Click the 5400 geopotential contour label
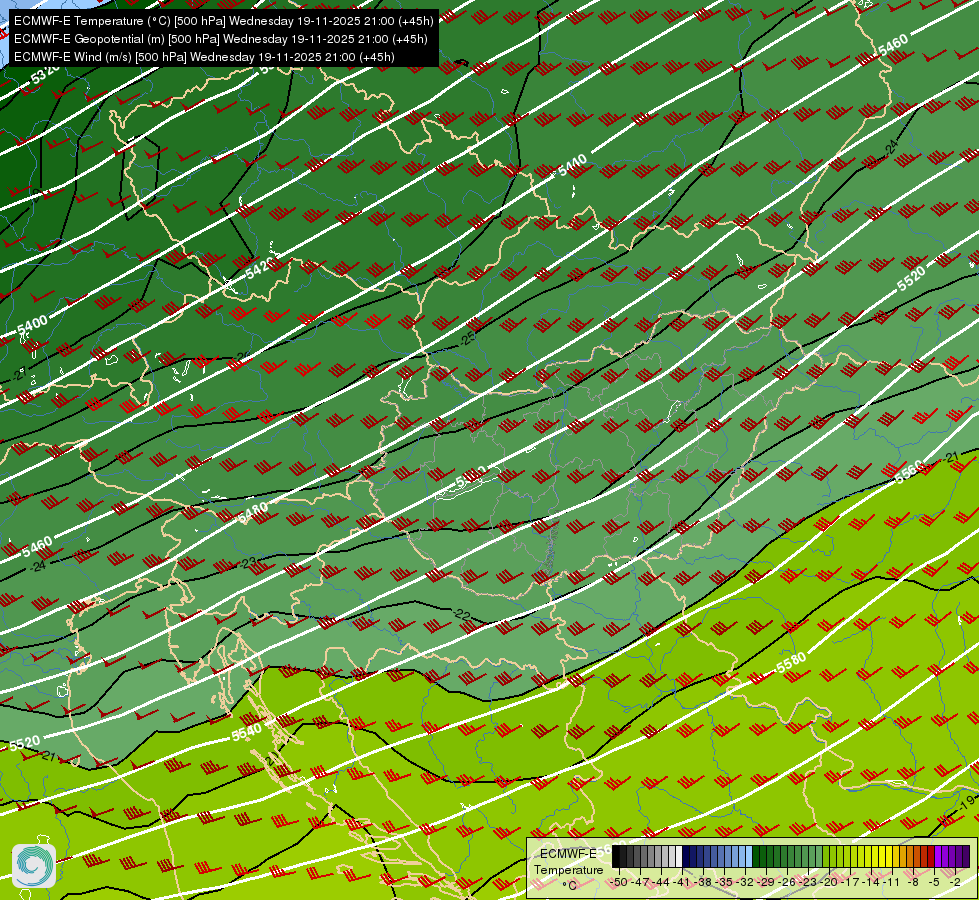Viewport: 979px width, 900px height. click(32, 325)
